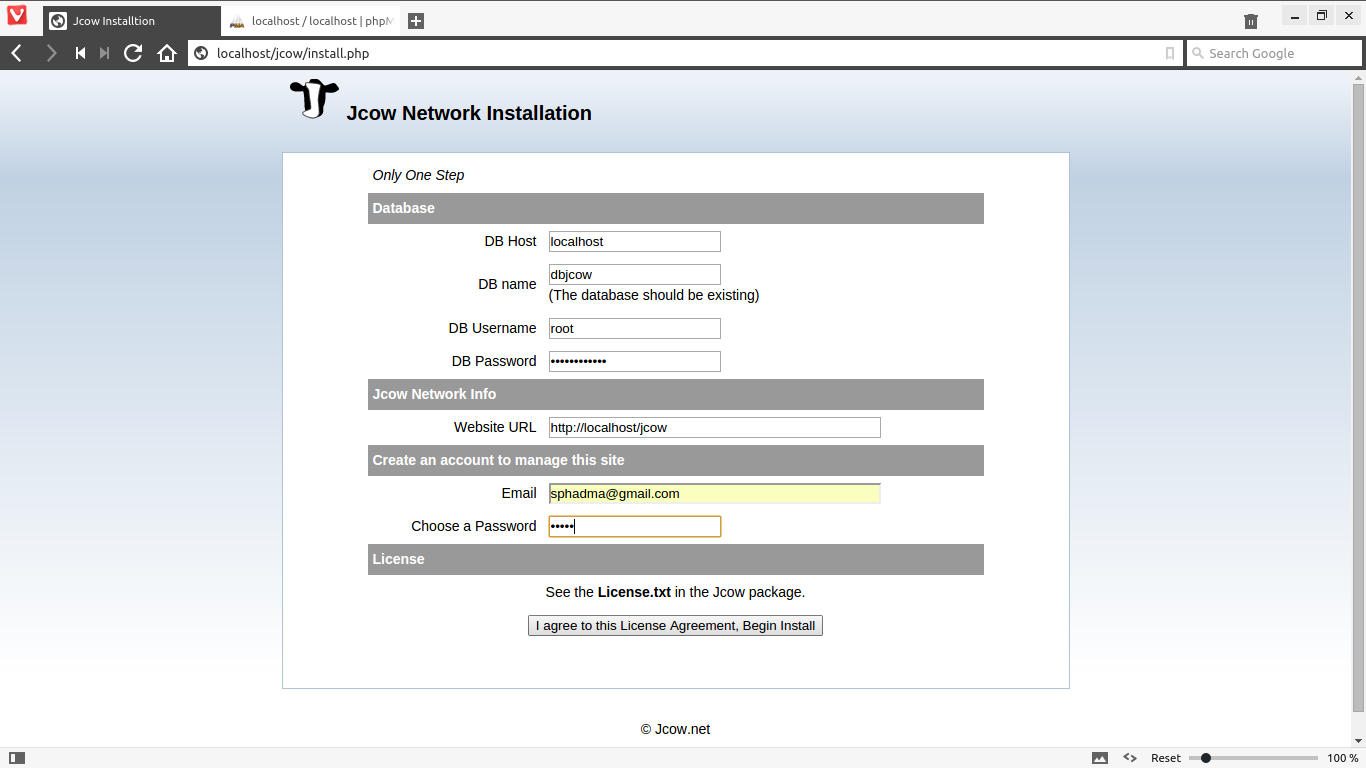Toggle the side panel in status bar
Screen dimensions: 1366x768
[x=16, y=758]
